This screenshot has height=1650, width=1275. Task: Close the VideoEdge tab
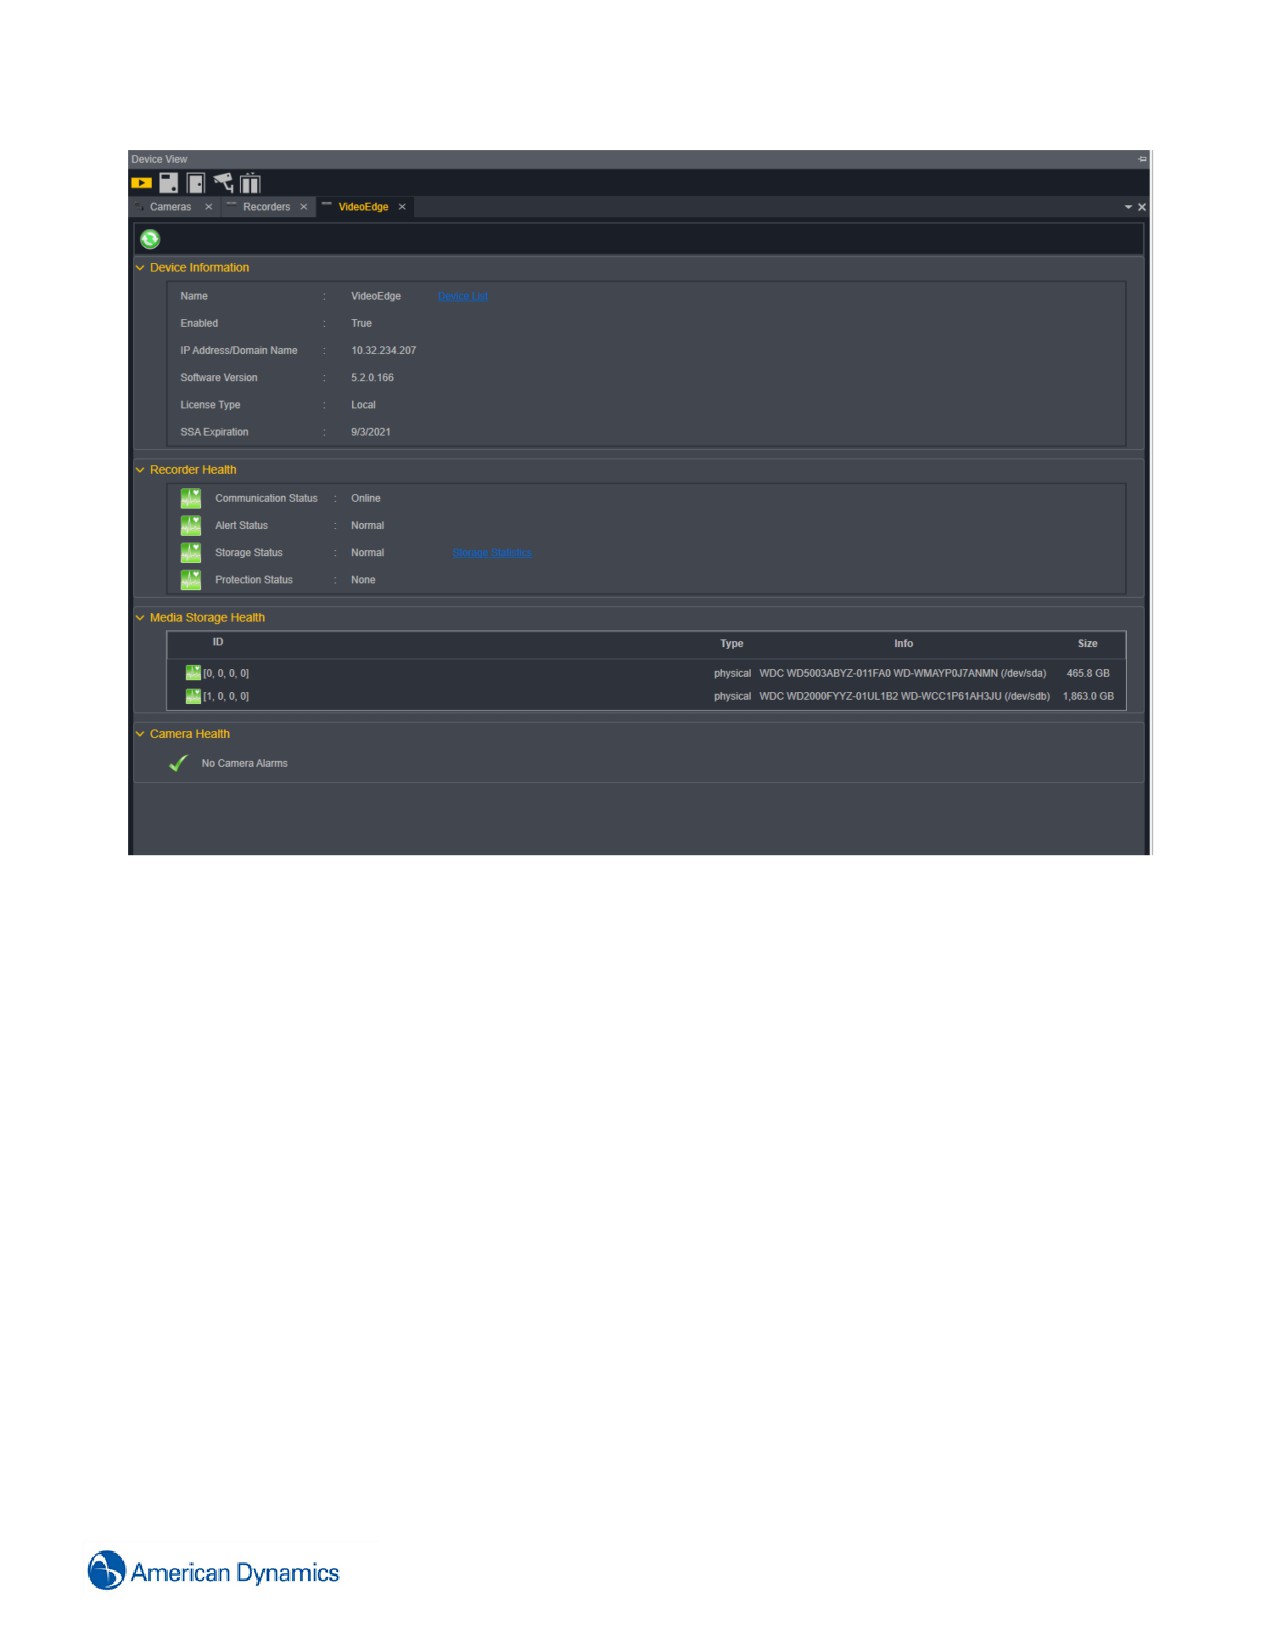click(402, 207)
